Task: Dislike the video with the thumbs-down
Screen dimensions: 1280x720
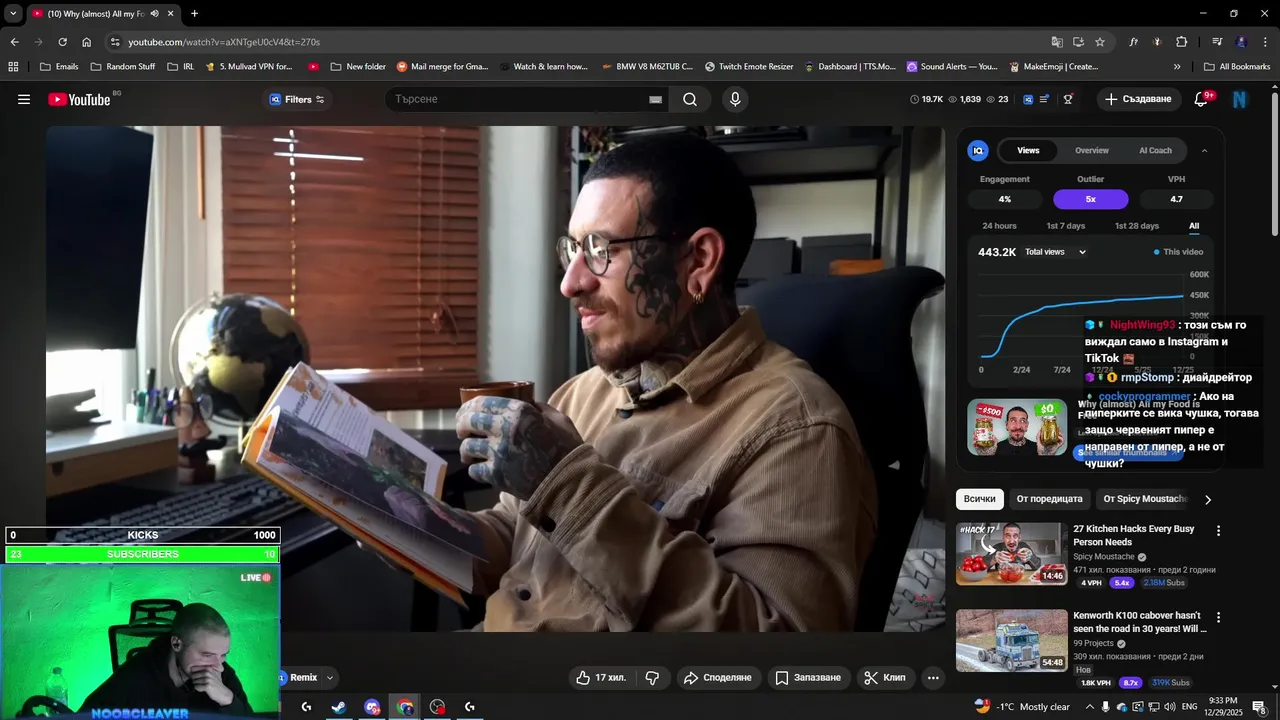Action: coord(652,677)
